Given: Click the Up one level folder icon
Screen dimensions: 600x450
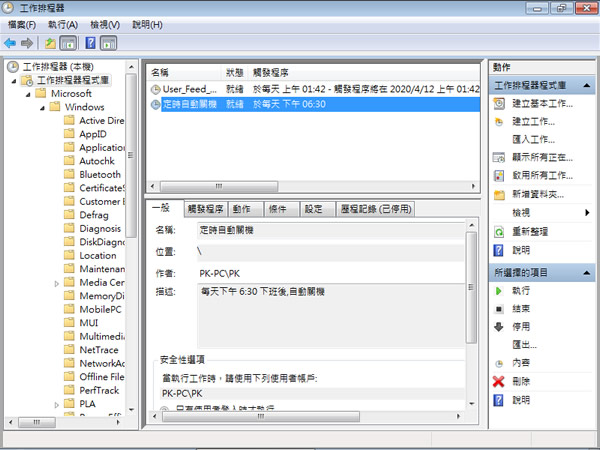Looking at the screenshot, I should [x=50, y=43].
